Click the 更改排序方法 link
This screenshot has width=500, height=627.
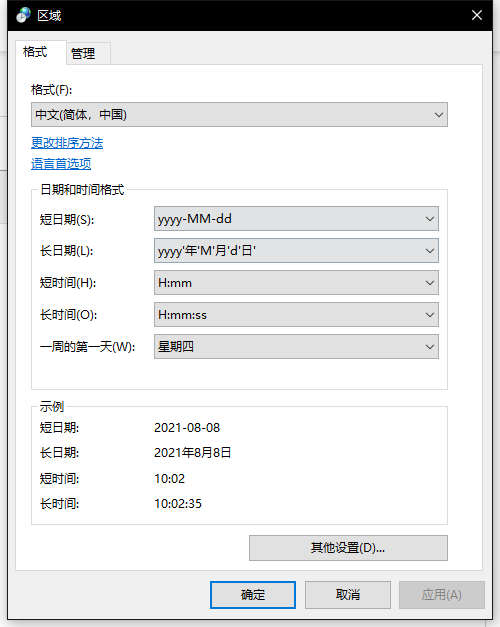coord(67,143)
